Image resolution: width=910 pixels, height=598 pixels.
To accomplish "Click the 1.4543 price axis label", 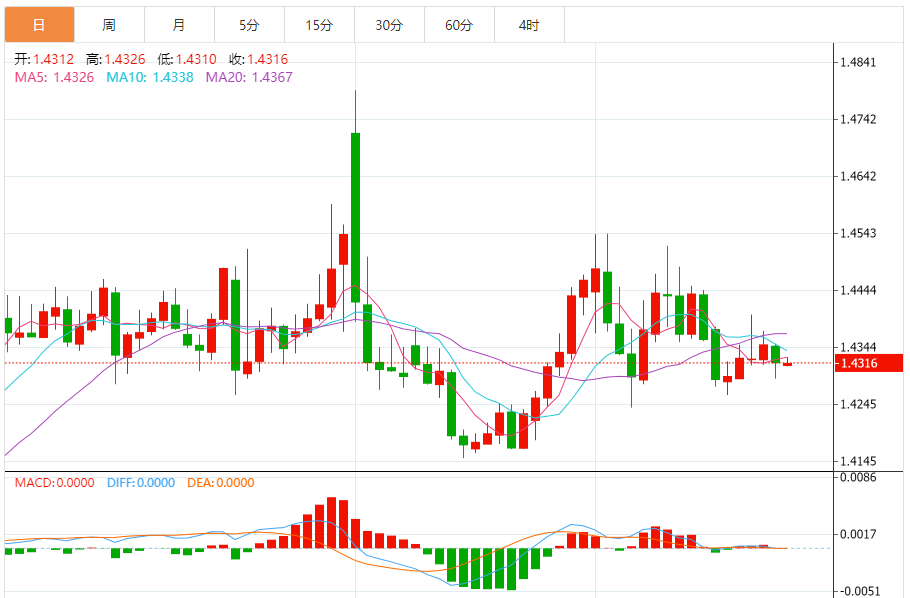I will click(858, 233).
